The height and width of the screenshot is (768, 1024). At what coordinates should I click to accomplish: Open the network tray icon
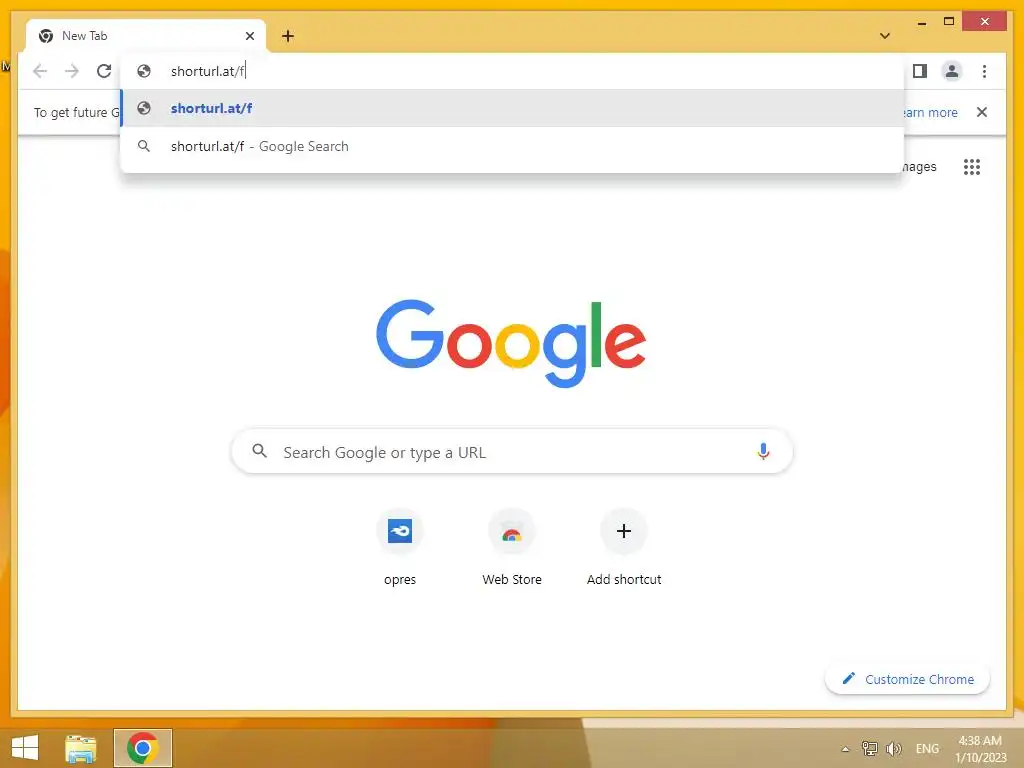point(869,748)
